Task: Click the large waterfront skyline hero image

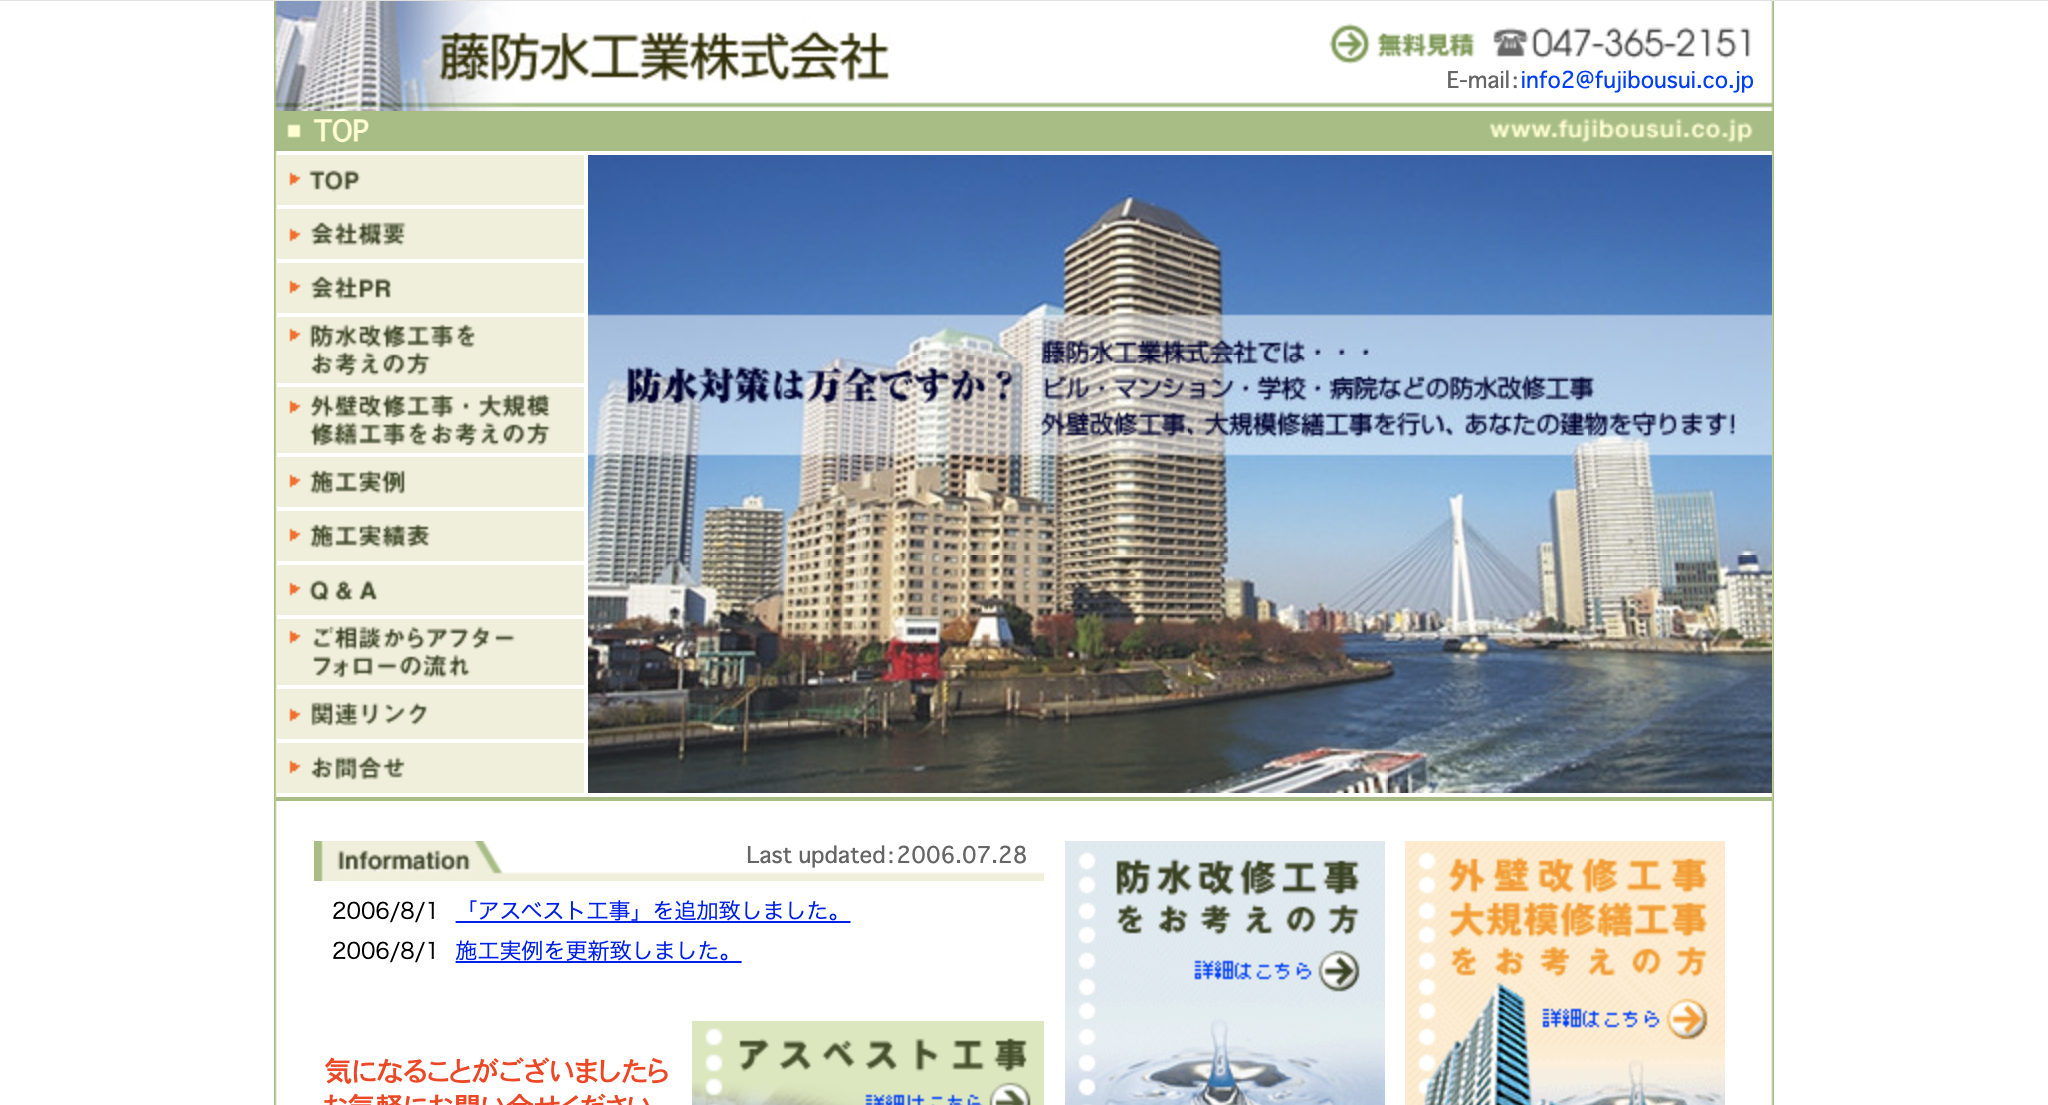Action: coord(1180,620)
